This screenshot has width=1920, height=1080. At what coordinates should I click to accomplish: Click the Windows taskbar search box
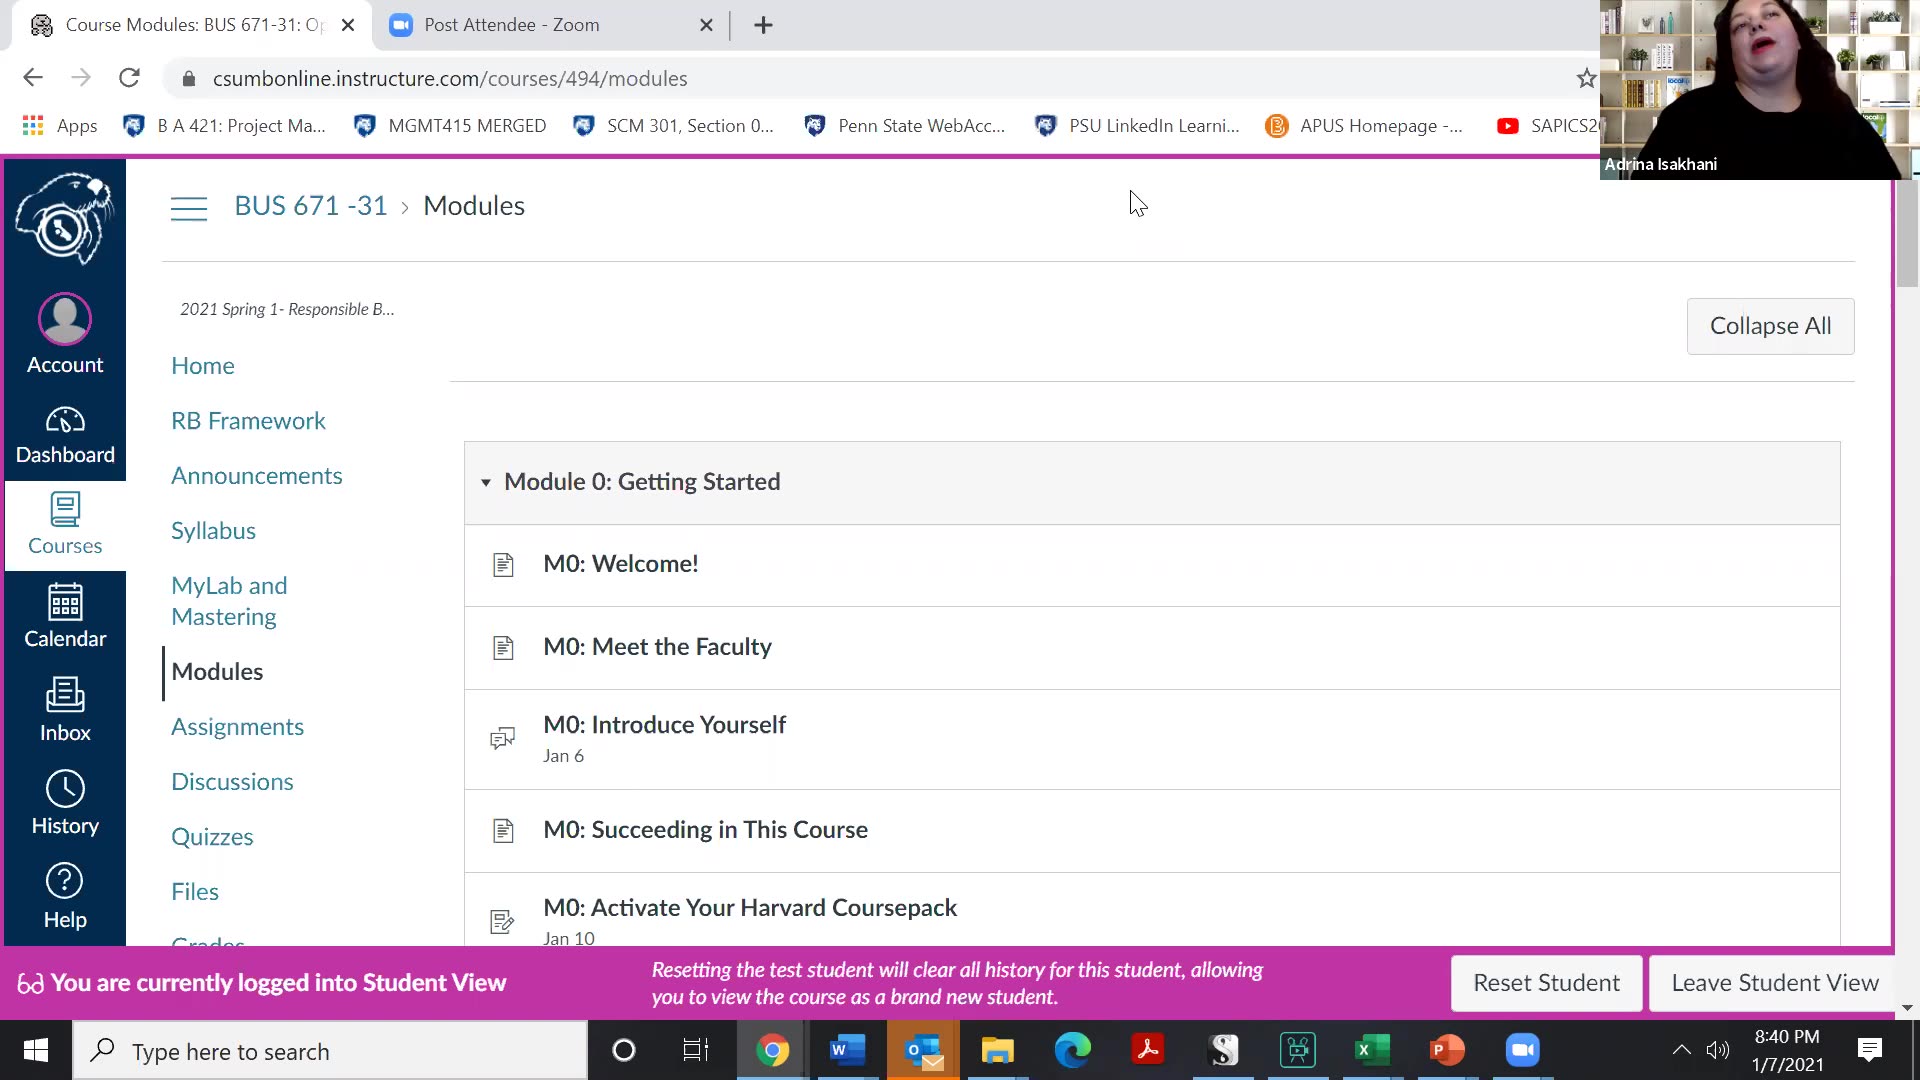click(330, 1051)
